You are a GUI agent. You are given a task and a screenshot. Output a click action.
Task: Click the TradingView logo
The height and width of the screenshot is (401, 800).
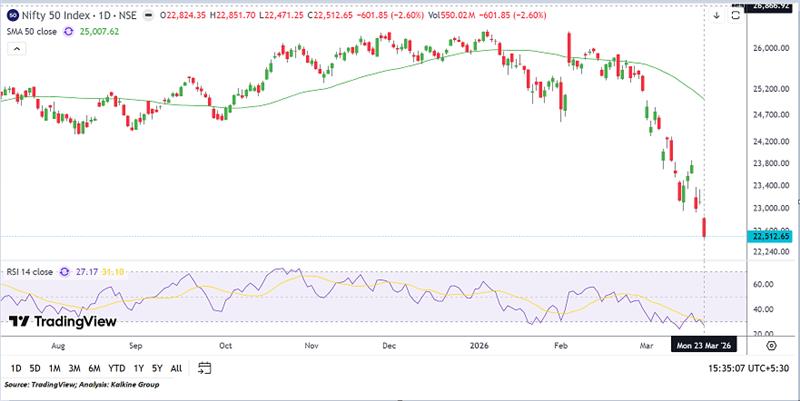tap(62, 321)
